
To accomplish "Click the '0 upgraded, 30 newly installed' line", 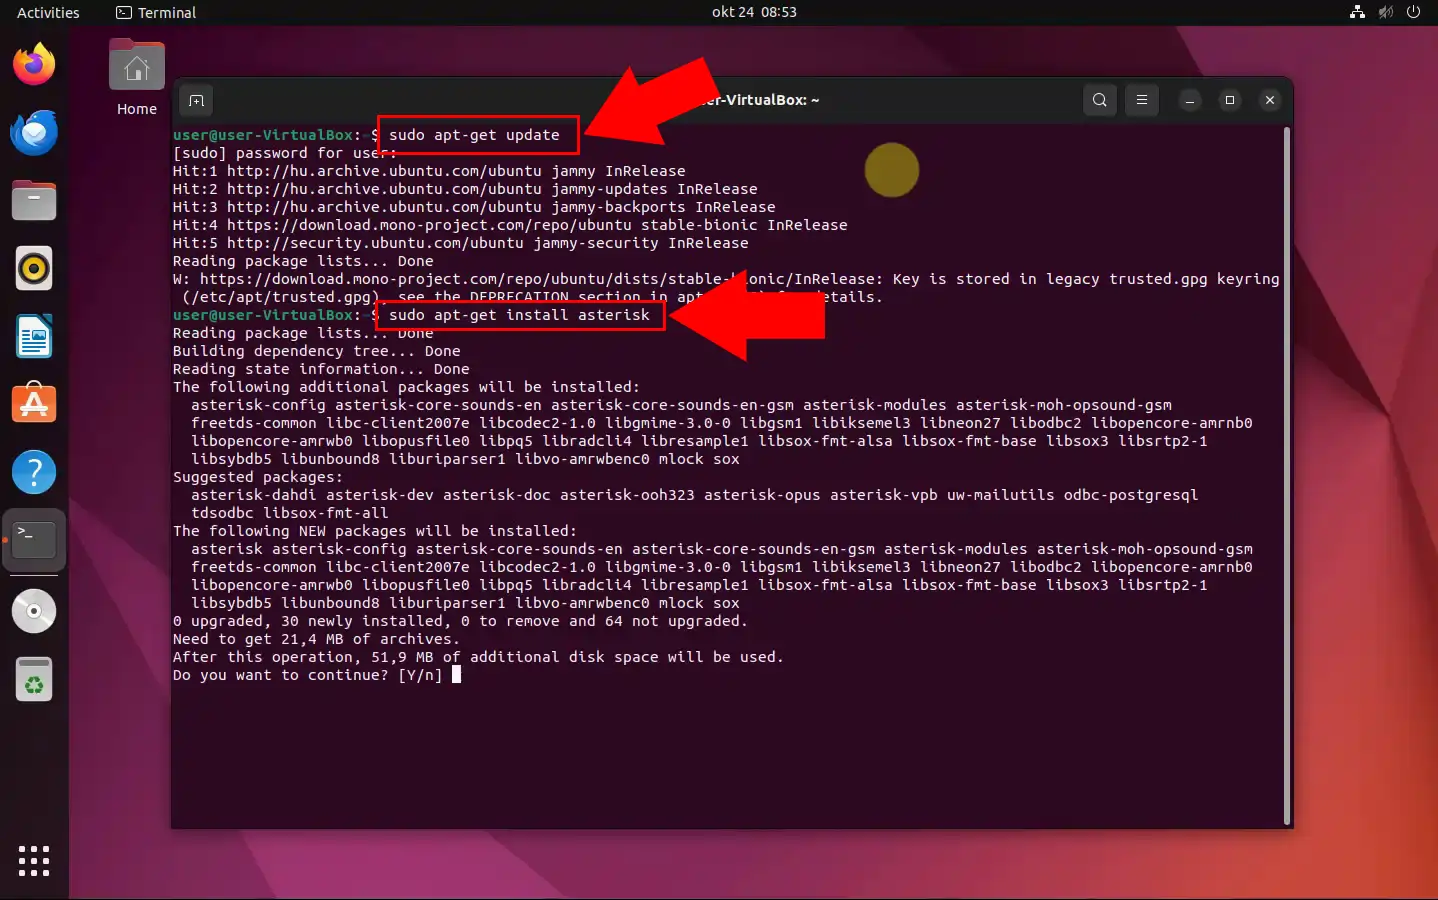I will [x=460, y=621].
